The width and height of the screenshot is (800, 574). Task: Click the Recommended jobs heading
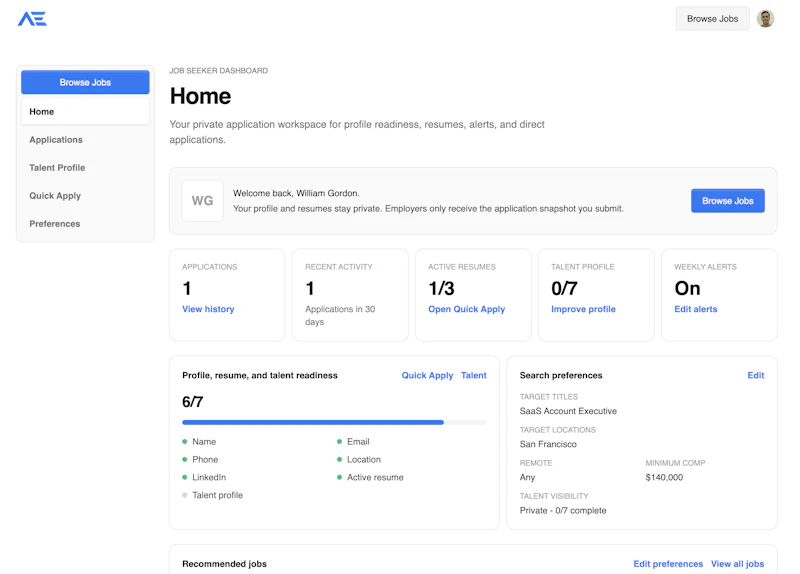[x=224, y=564]
